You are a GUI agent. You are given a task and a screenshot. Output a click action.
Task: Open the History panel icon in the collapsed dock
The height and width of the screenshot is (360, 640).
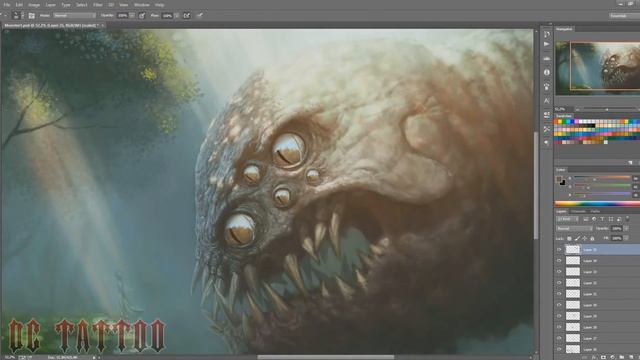pyautogui.click(x=547, y=34)
